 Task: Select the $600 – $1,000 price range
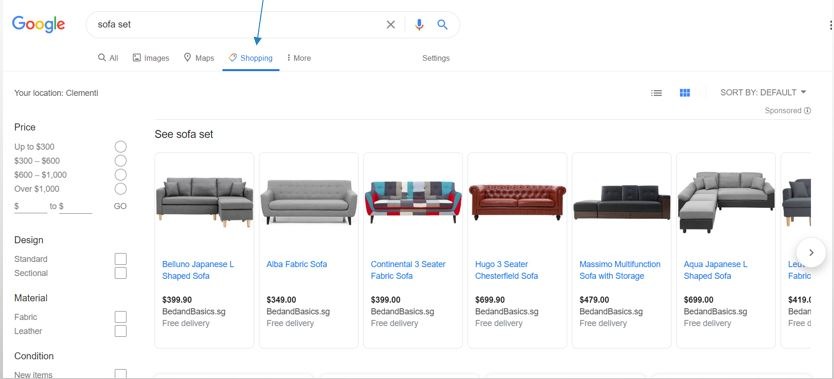point(121,175)
